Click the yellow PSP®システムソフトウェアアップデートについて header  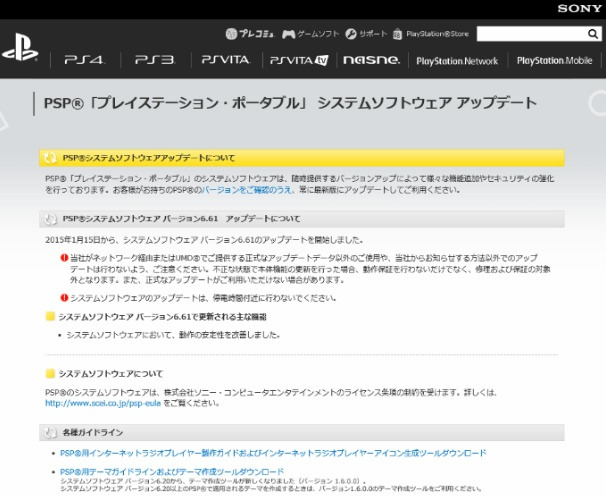click(x=302, y=158)
